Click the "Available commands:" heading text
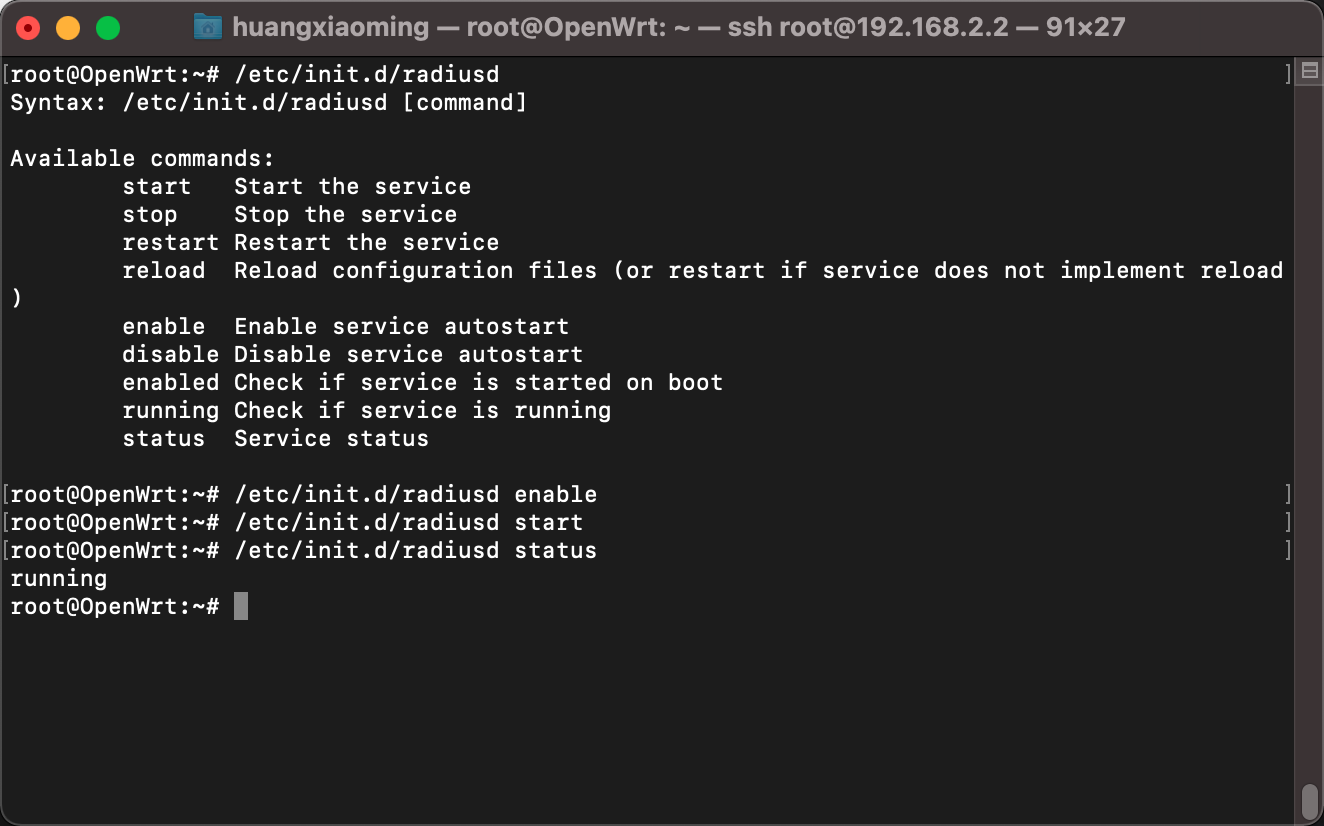Screen dimensions: 1324x826 (x=142, y=158)
